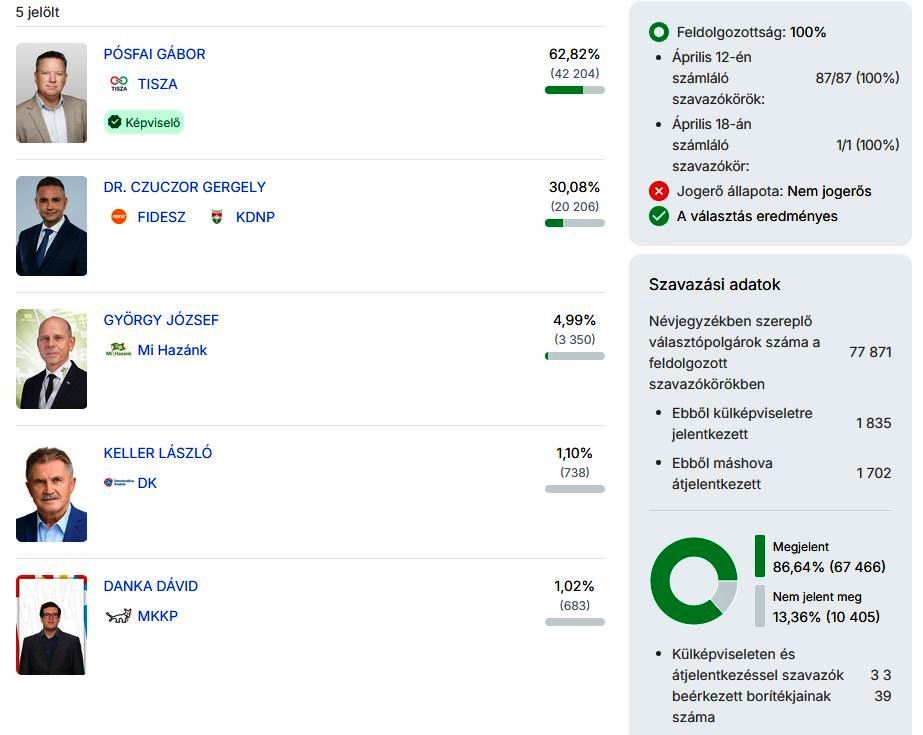Click the TISZA party logo icon

tap(119, 84)
